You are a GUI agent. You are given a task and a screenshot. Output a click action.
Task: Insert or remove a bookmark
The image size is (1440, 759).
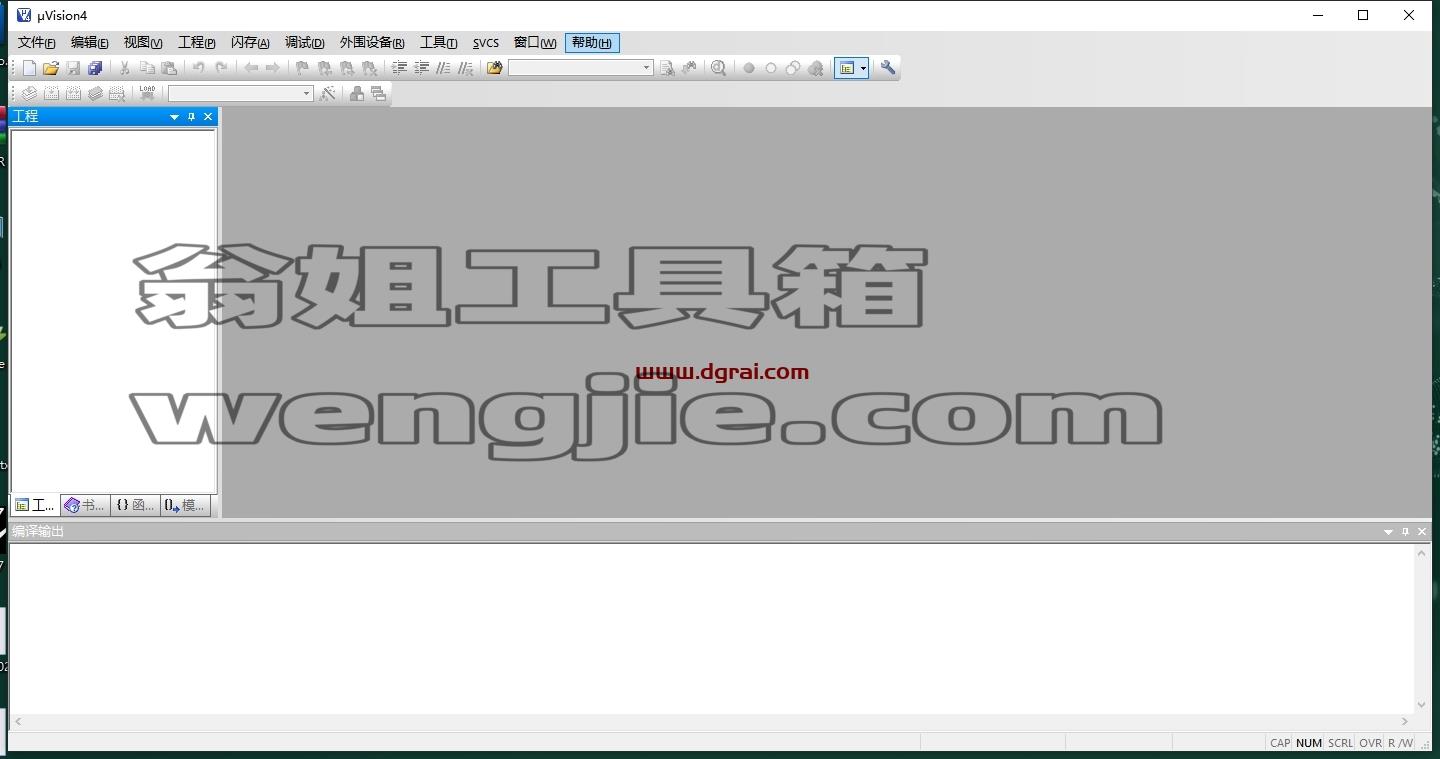pyautogui.click(x=301, y=68)
